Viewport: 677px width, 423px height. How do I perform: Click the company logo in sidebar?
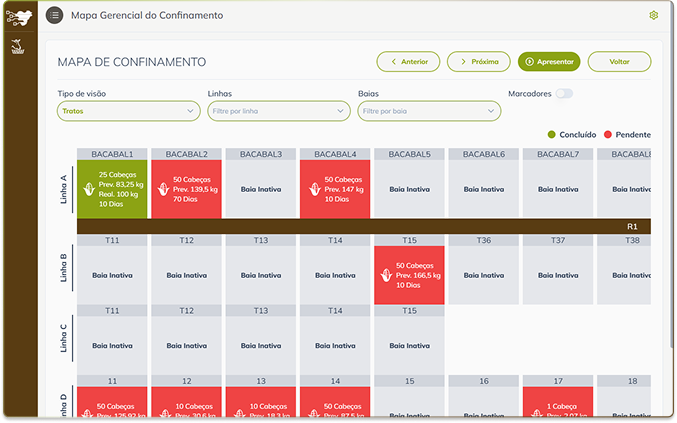point(19,18)
